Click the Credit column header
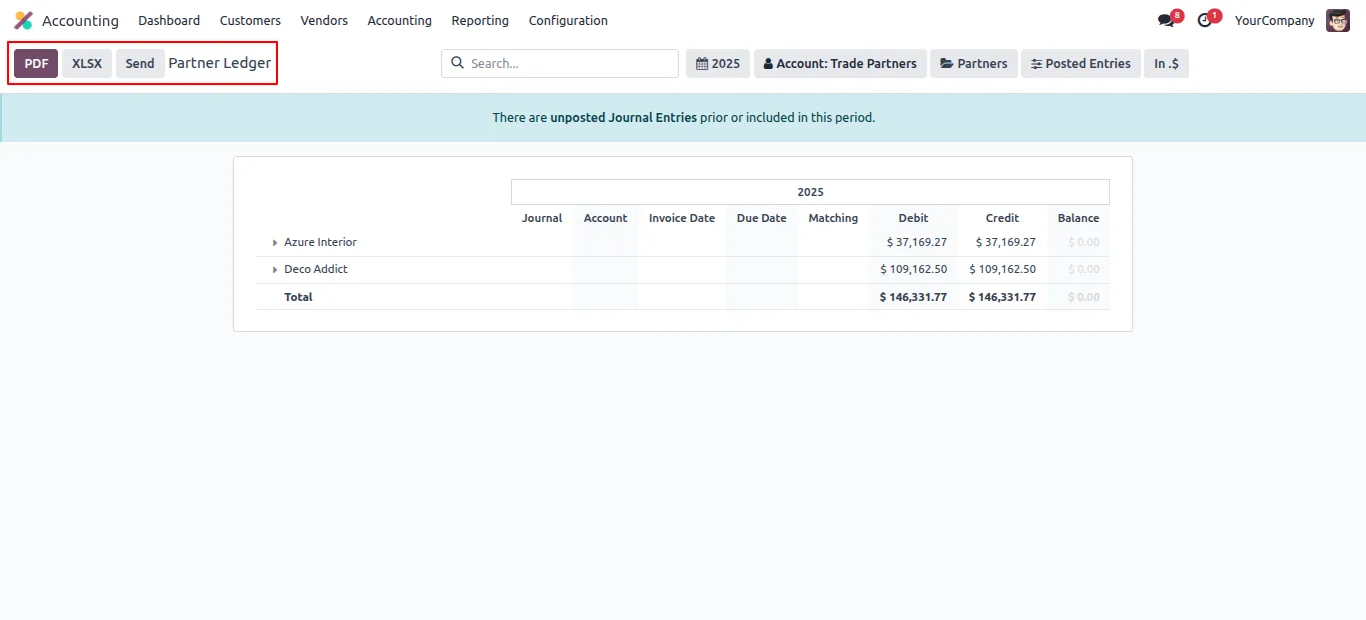The width and height of the screenshot is (1366, 620). (1002, 218)
